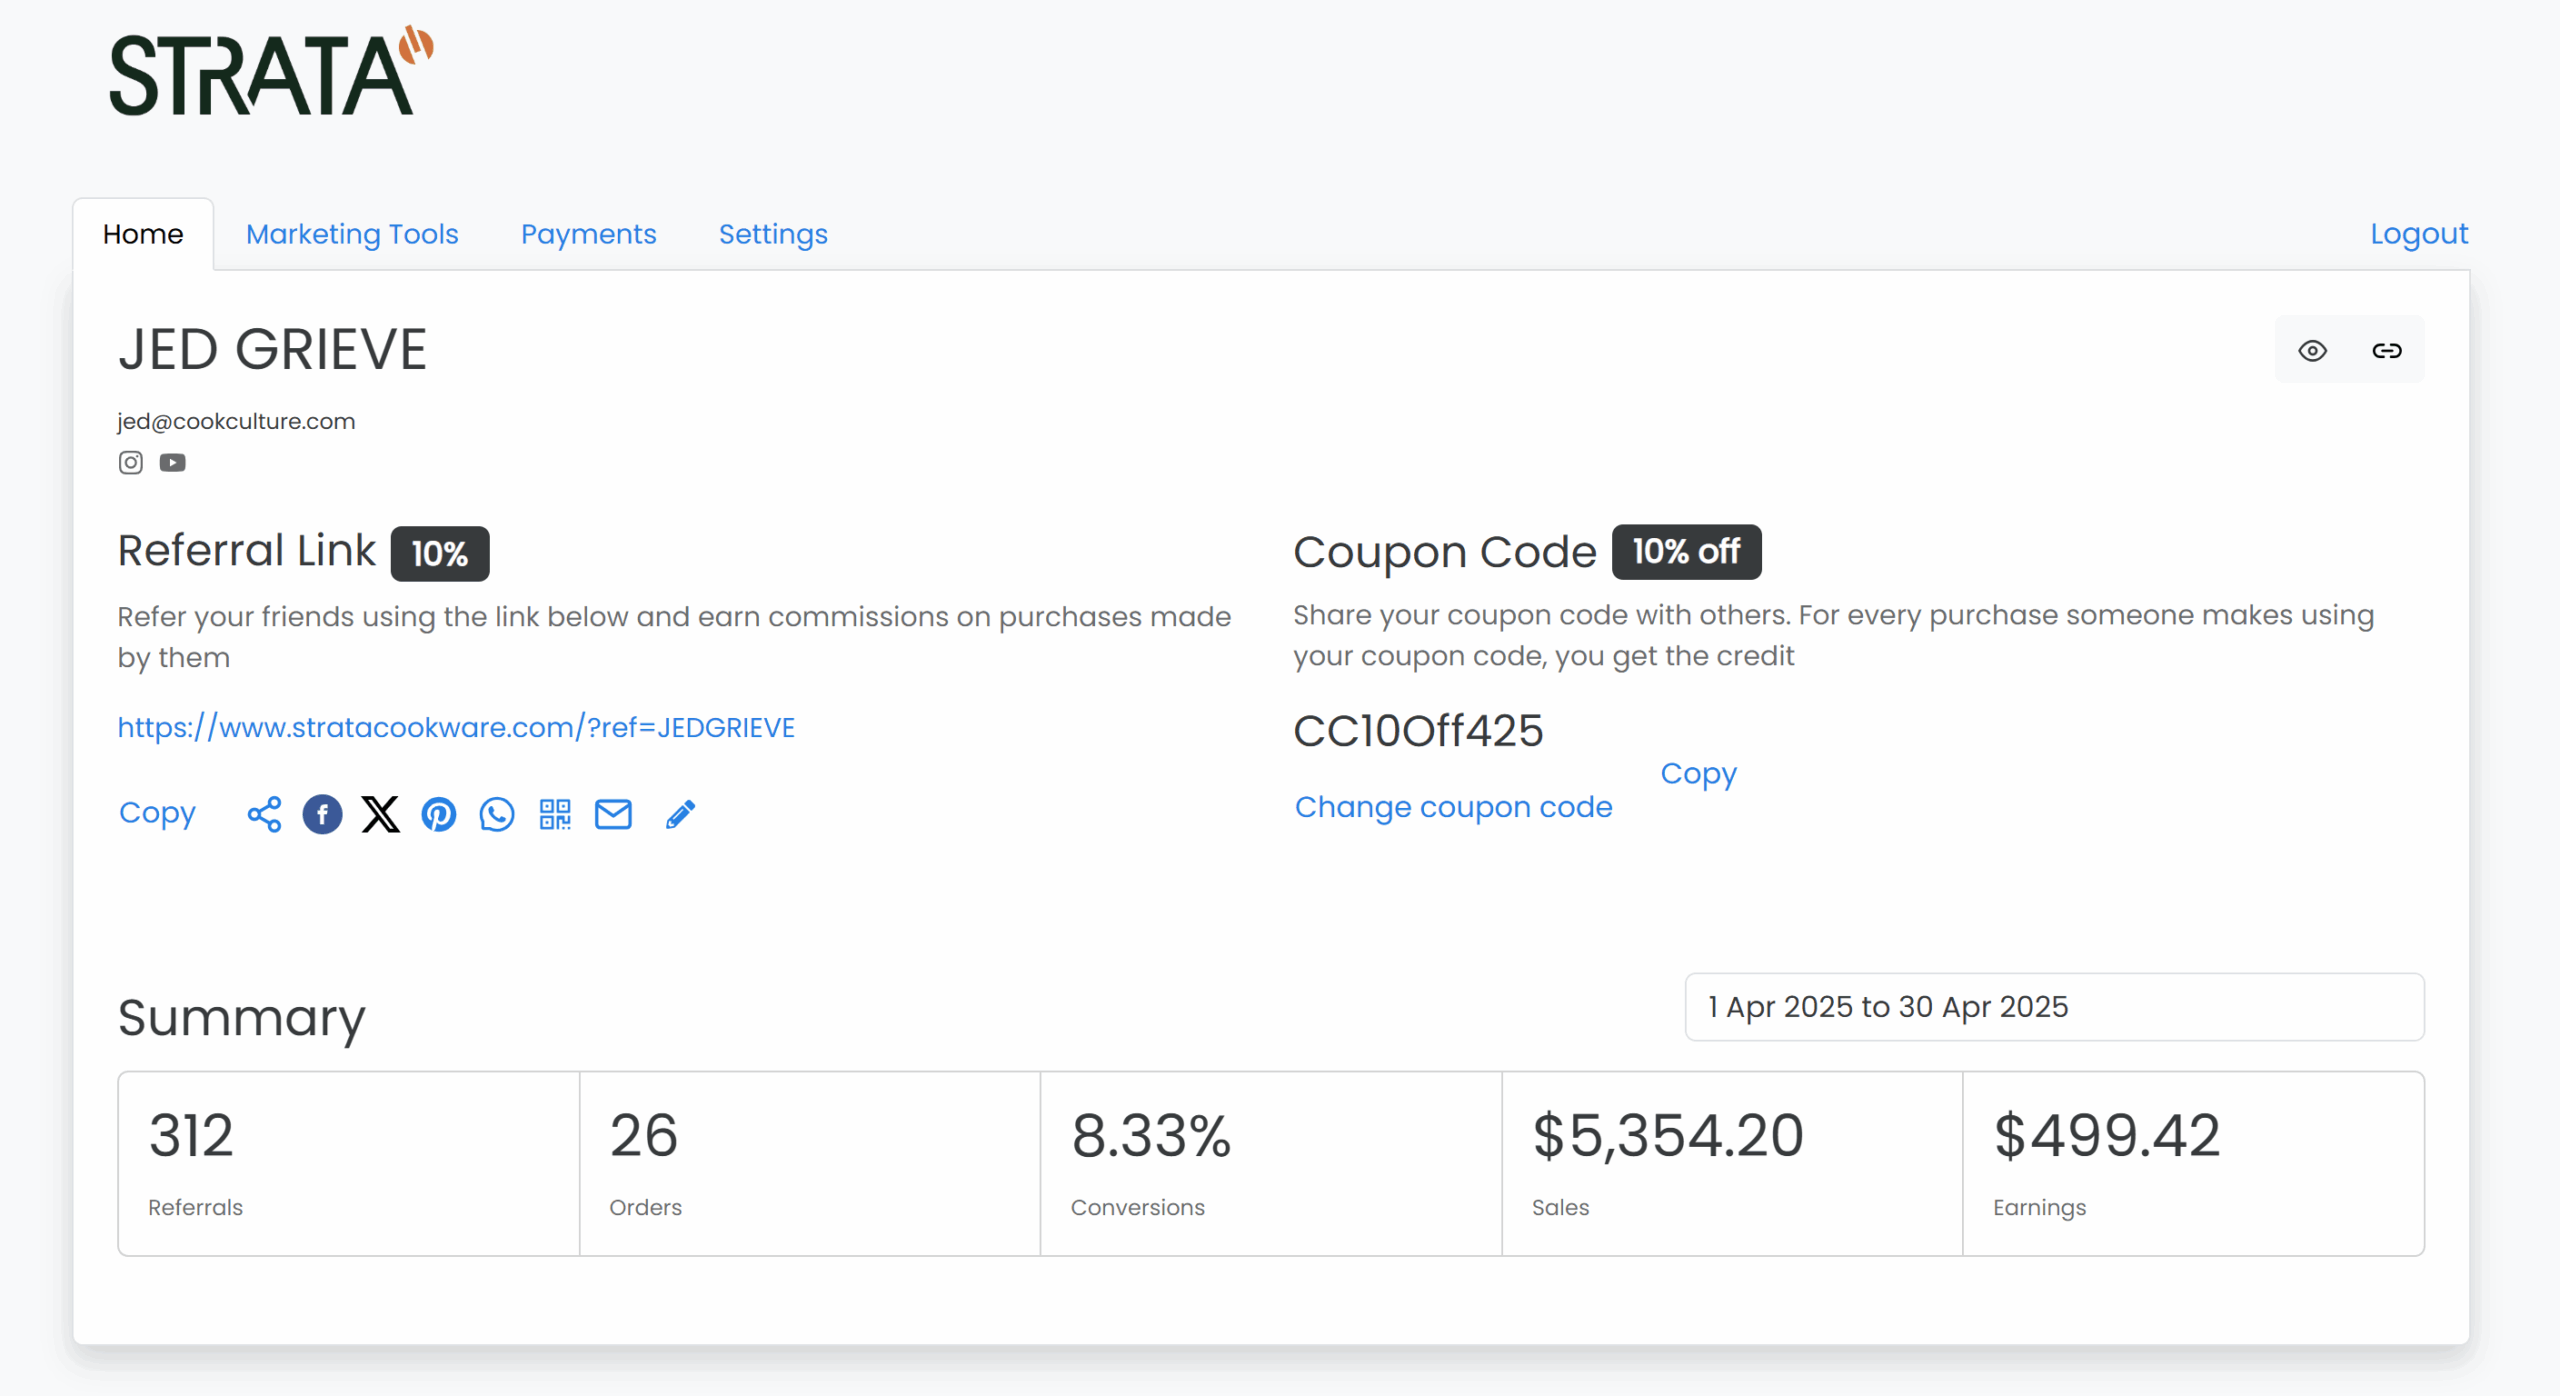Click the 8.33% Conversions stat
This screenshot has width=2560, height=1396.
point(1271,1163)
